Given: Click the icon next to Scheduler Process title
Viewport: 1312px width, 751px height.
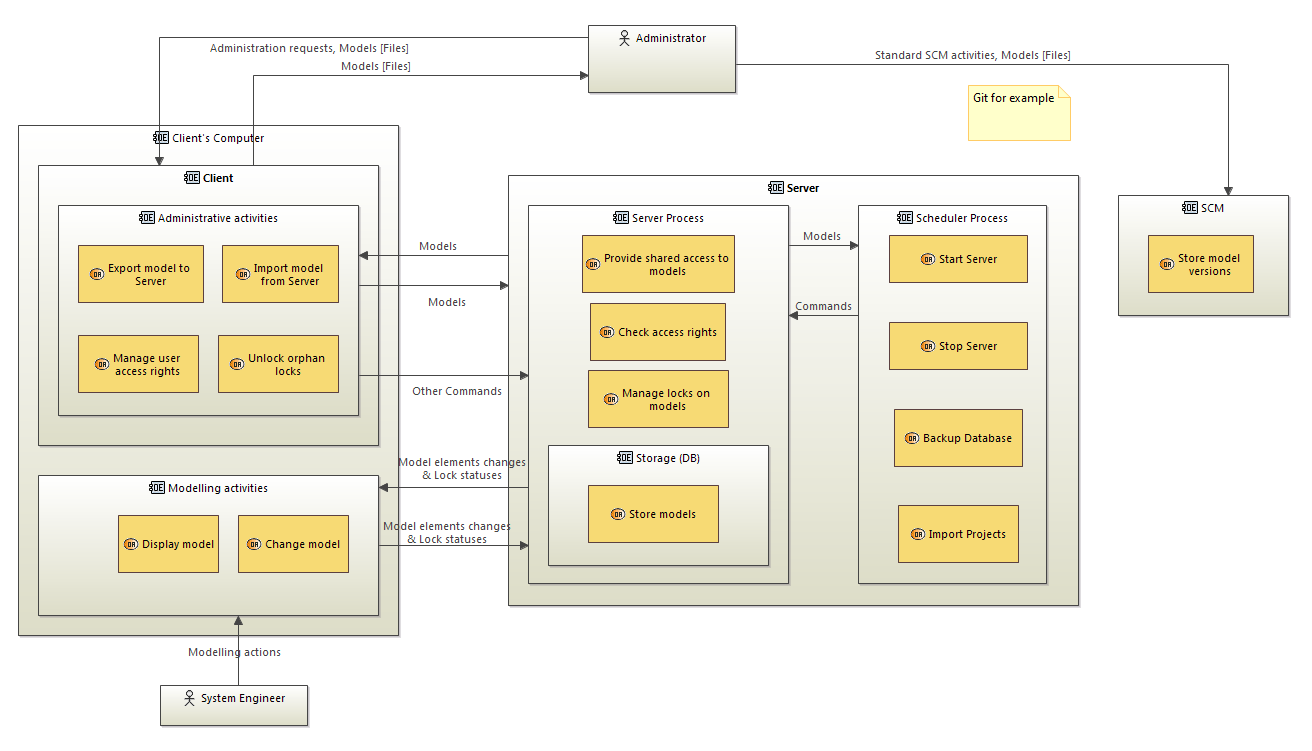Looking at the screenshot, I should pos(905,218).
